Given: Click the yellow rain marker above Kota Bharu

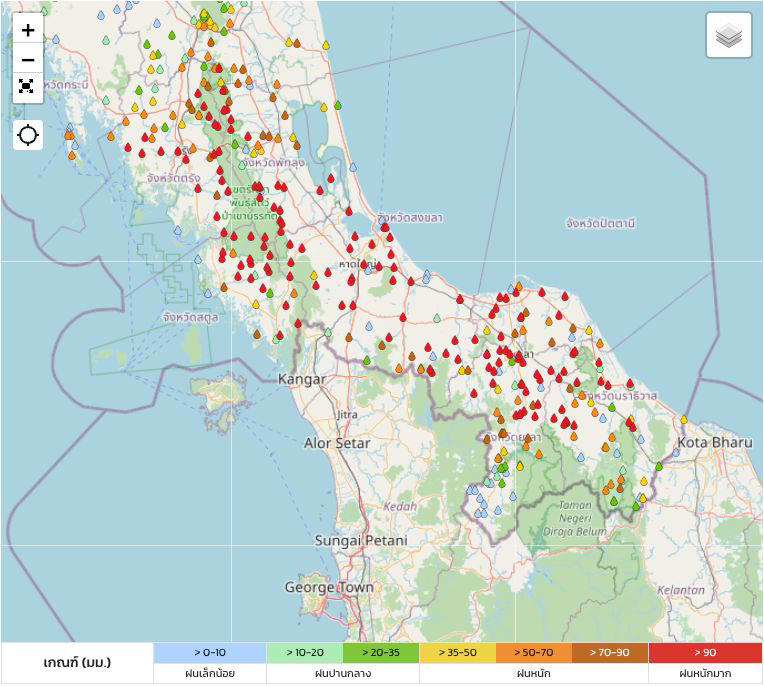Looking at the screenshot, I should click(684, 420).
